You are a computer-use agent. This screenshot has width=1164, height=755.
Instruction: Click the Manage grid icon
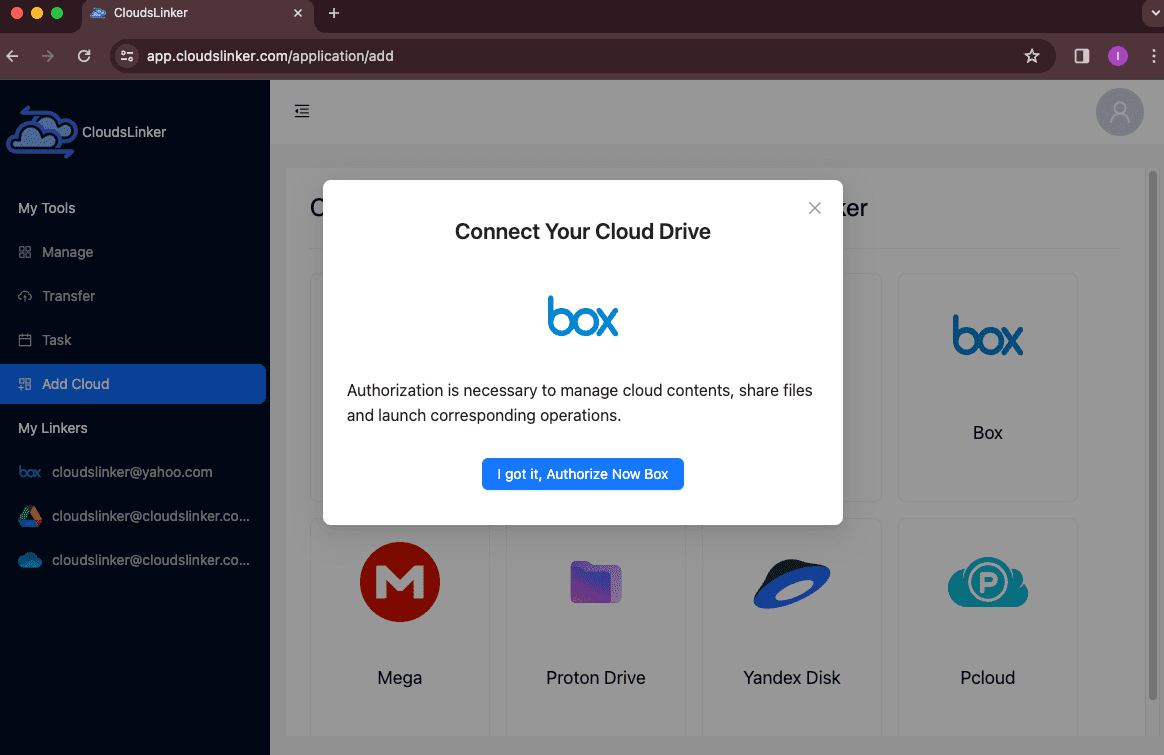point(24,252)
